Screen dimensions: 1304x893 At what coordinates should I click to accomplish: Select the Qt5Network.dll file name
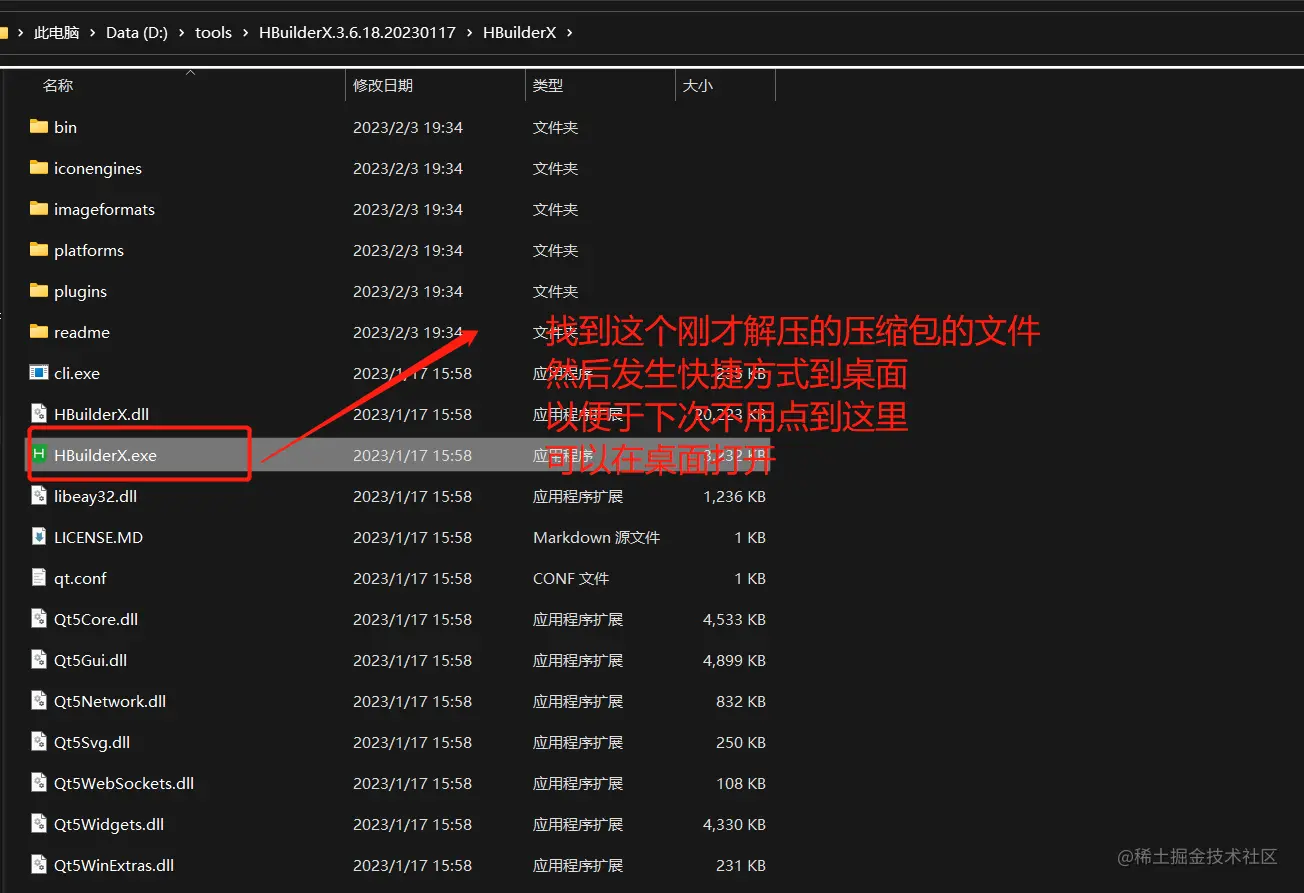click(110, 701)
